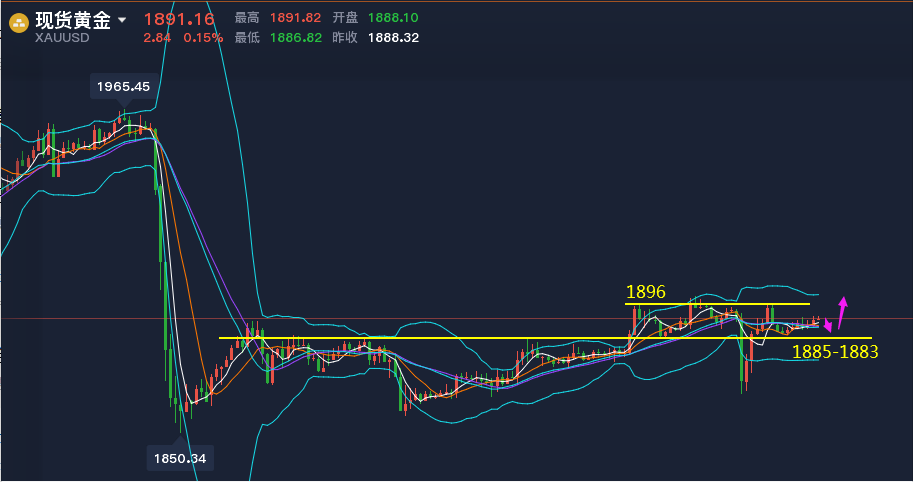Screen dimensions: 913x482
Task: Click the 开盘 label
Action: pos(345,18)
